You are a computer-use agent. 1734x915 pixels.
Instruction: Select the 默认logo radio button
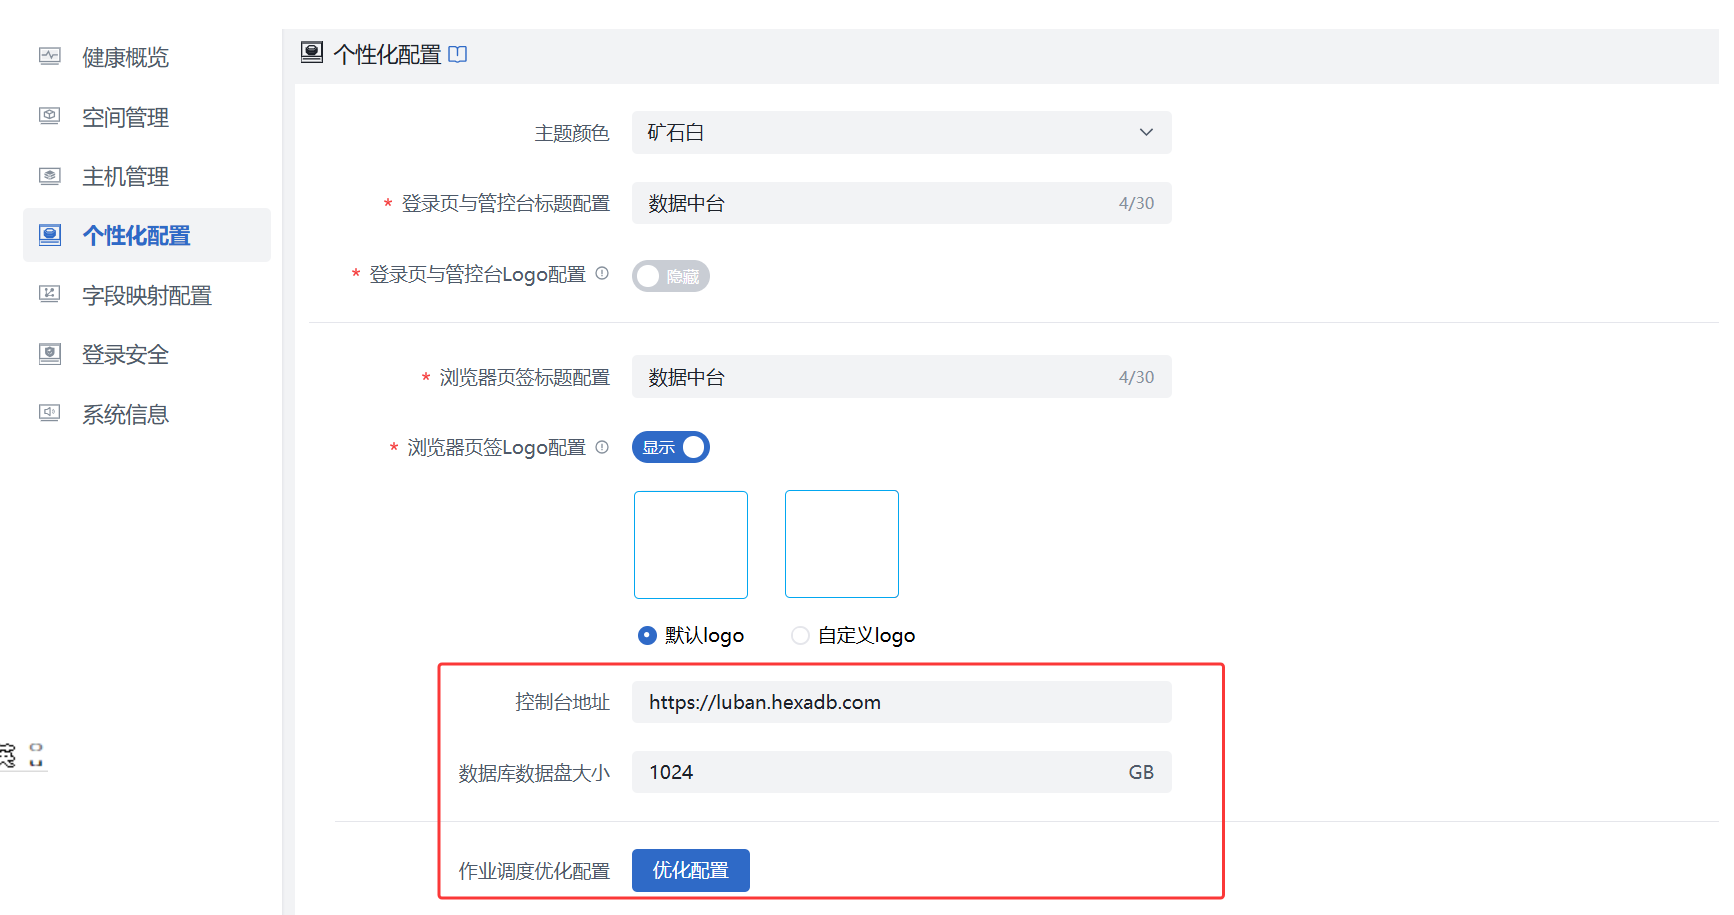(647, 635)
